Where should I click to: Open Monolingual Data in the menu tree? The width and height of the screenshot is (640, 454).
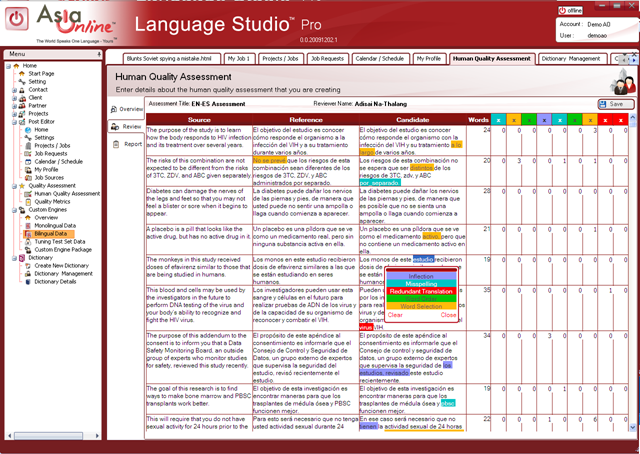click(x=55, y=225)
